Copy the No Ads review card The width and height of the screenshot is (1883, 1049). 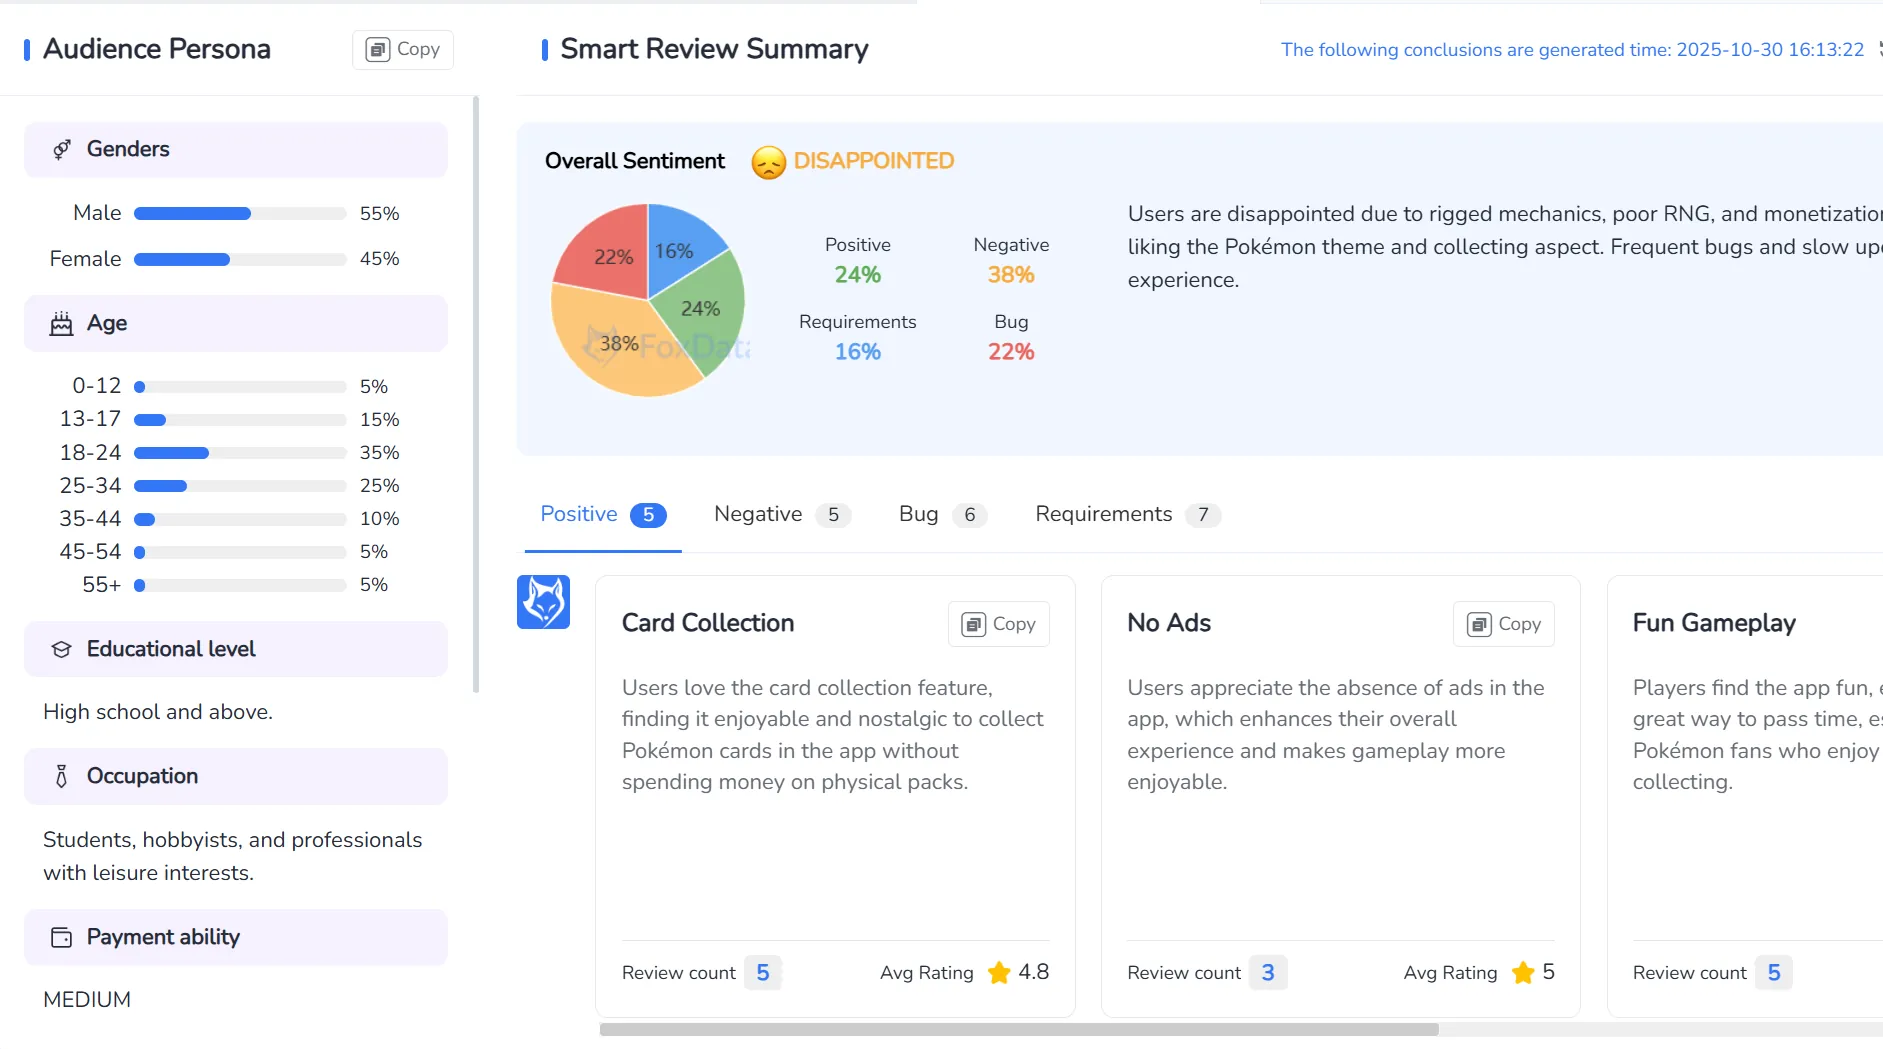(x=1503, y=624)
